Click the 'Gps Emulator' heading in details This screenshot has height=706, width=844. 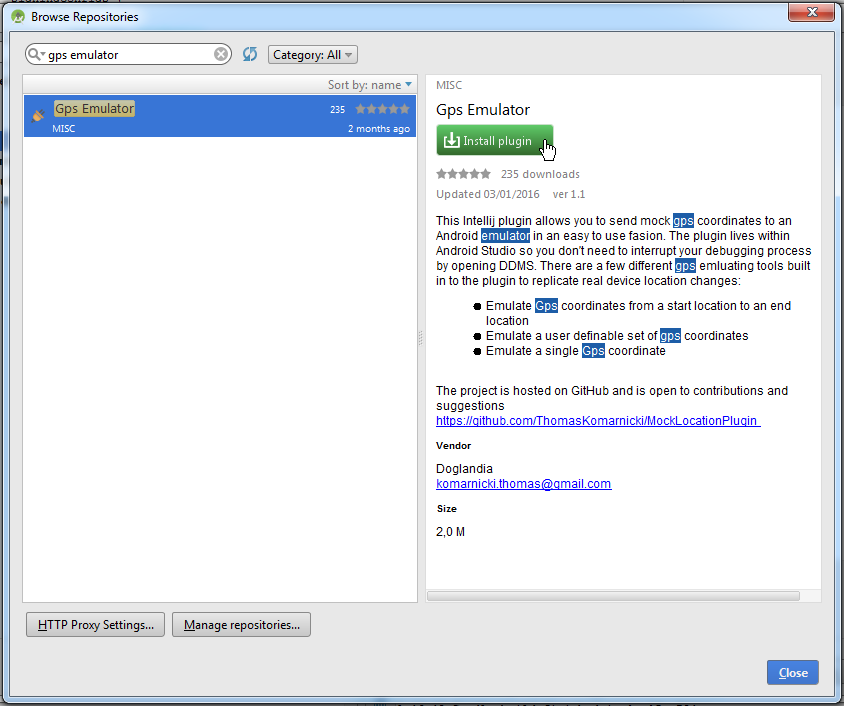pos(483,110)
